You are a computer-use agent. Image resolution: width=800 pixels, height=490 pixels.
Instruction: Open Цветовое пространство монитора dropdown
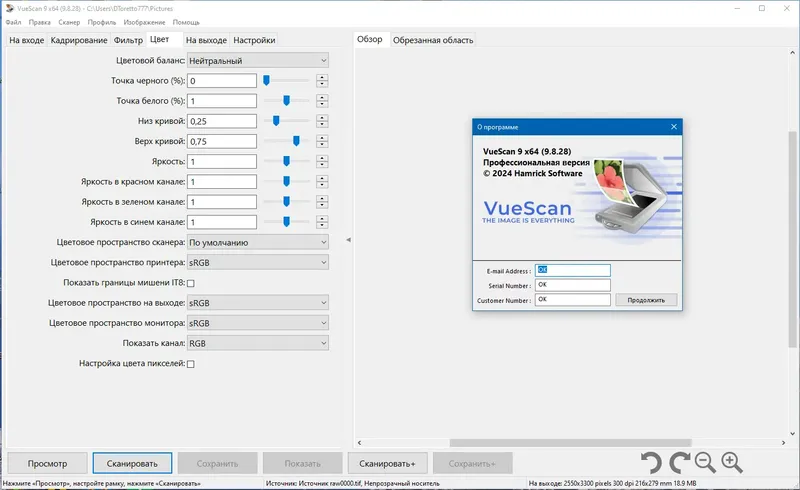258,323
